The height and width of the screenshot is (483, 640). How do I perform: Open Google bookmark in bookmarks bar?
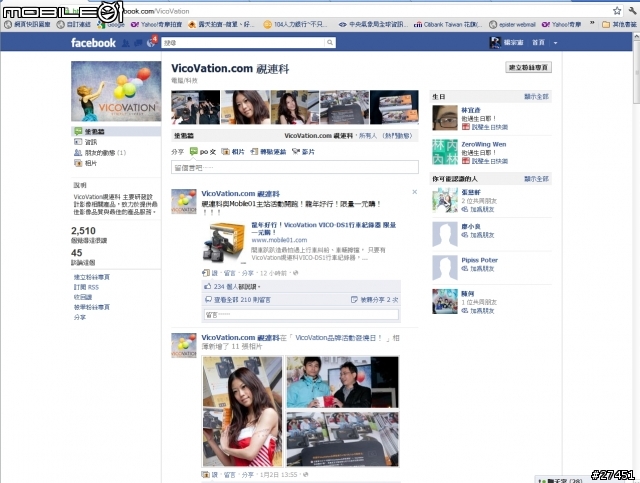111,24
